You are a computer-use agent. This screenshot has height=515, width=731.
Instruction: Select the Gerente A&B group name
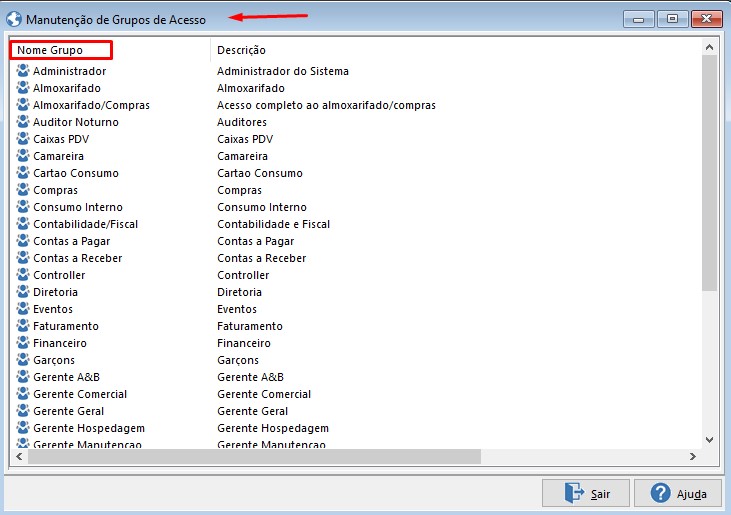tap(67, 377)
